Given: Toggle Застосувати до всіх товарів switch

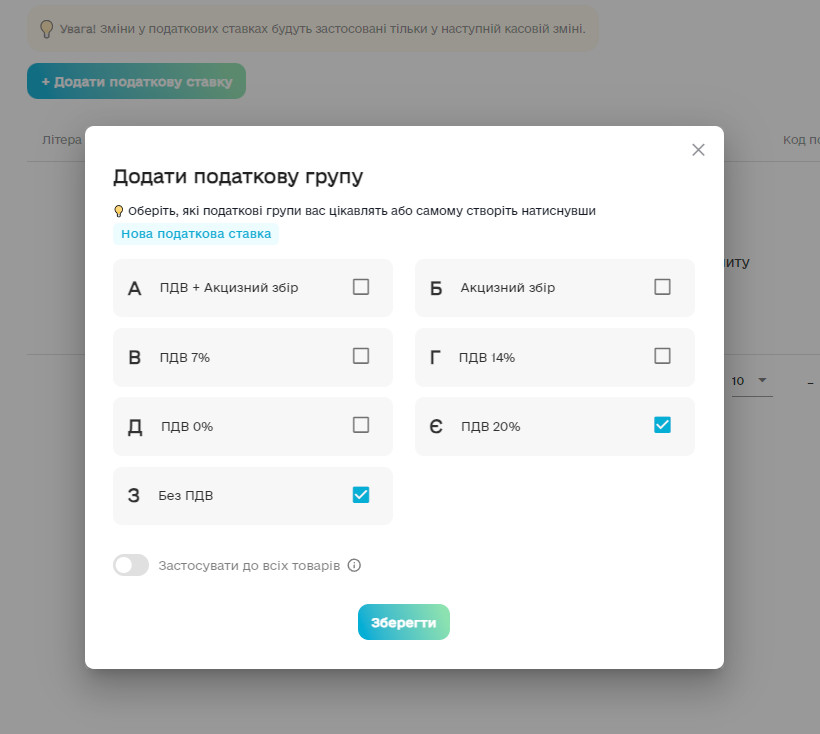Looking at the screenshot, I should pos(131,565).
